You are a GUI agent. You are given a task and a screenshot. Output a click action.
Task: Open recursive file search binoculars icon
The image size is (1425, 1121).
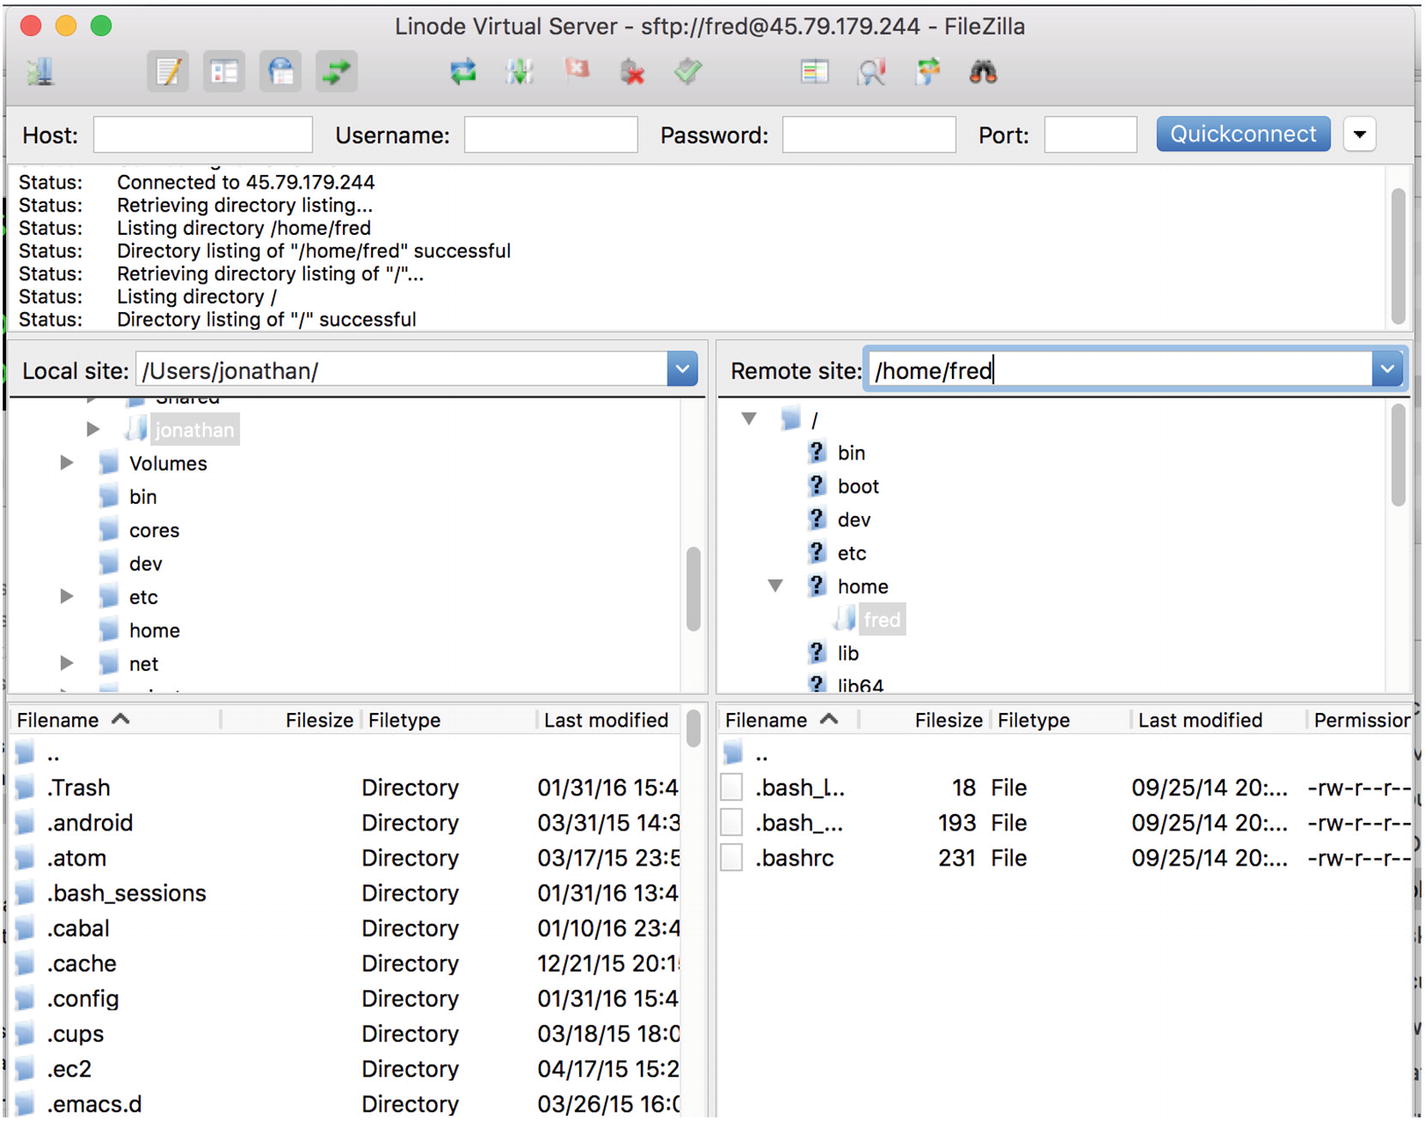coord(984,72)
